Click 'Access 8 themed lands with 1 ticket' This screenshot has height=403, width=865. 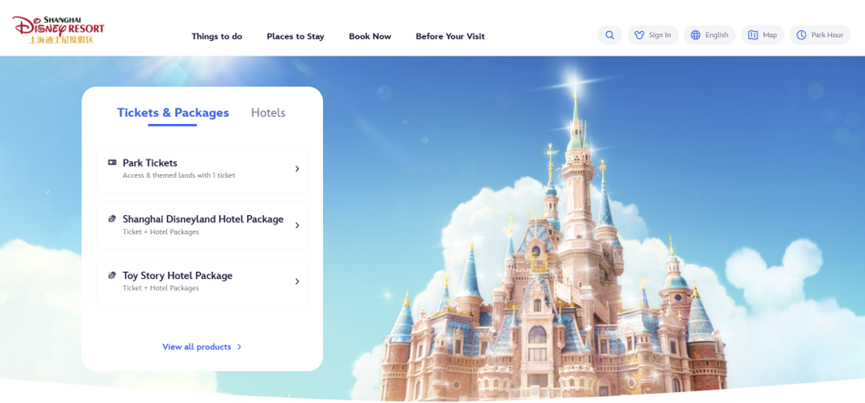pyautogui.click(x=179, y=176)
